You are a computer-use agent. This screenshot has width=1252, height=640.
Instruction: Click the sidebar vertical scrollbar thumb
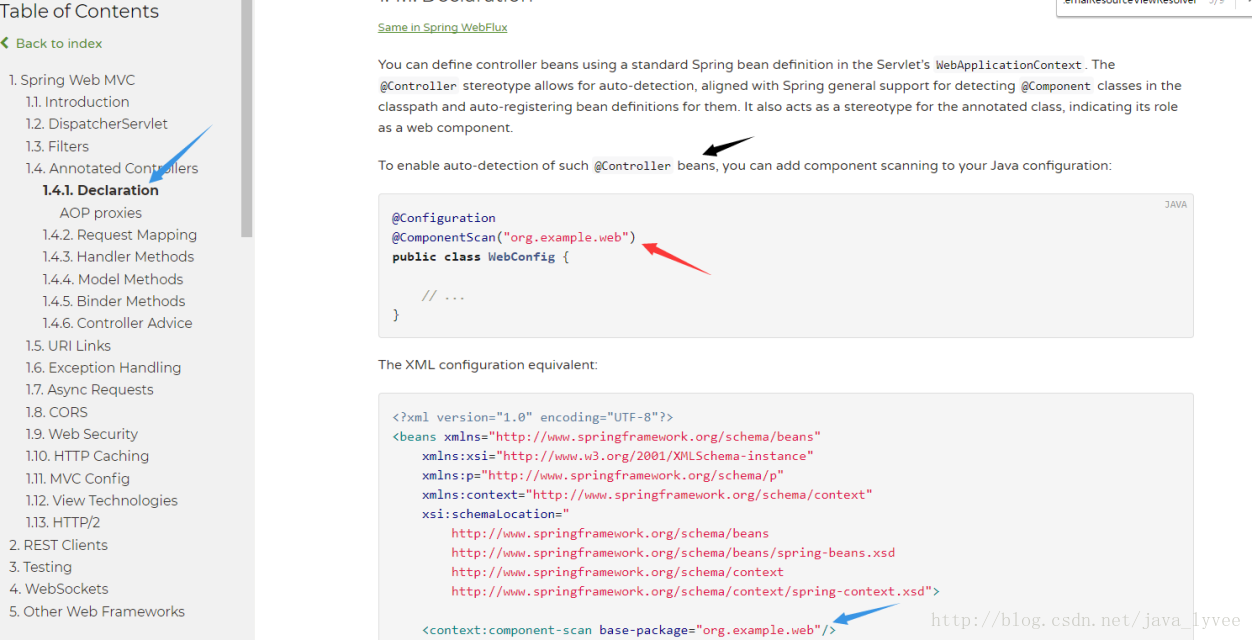(247, 118)
